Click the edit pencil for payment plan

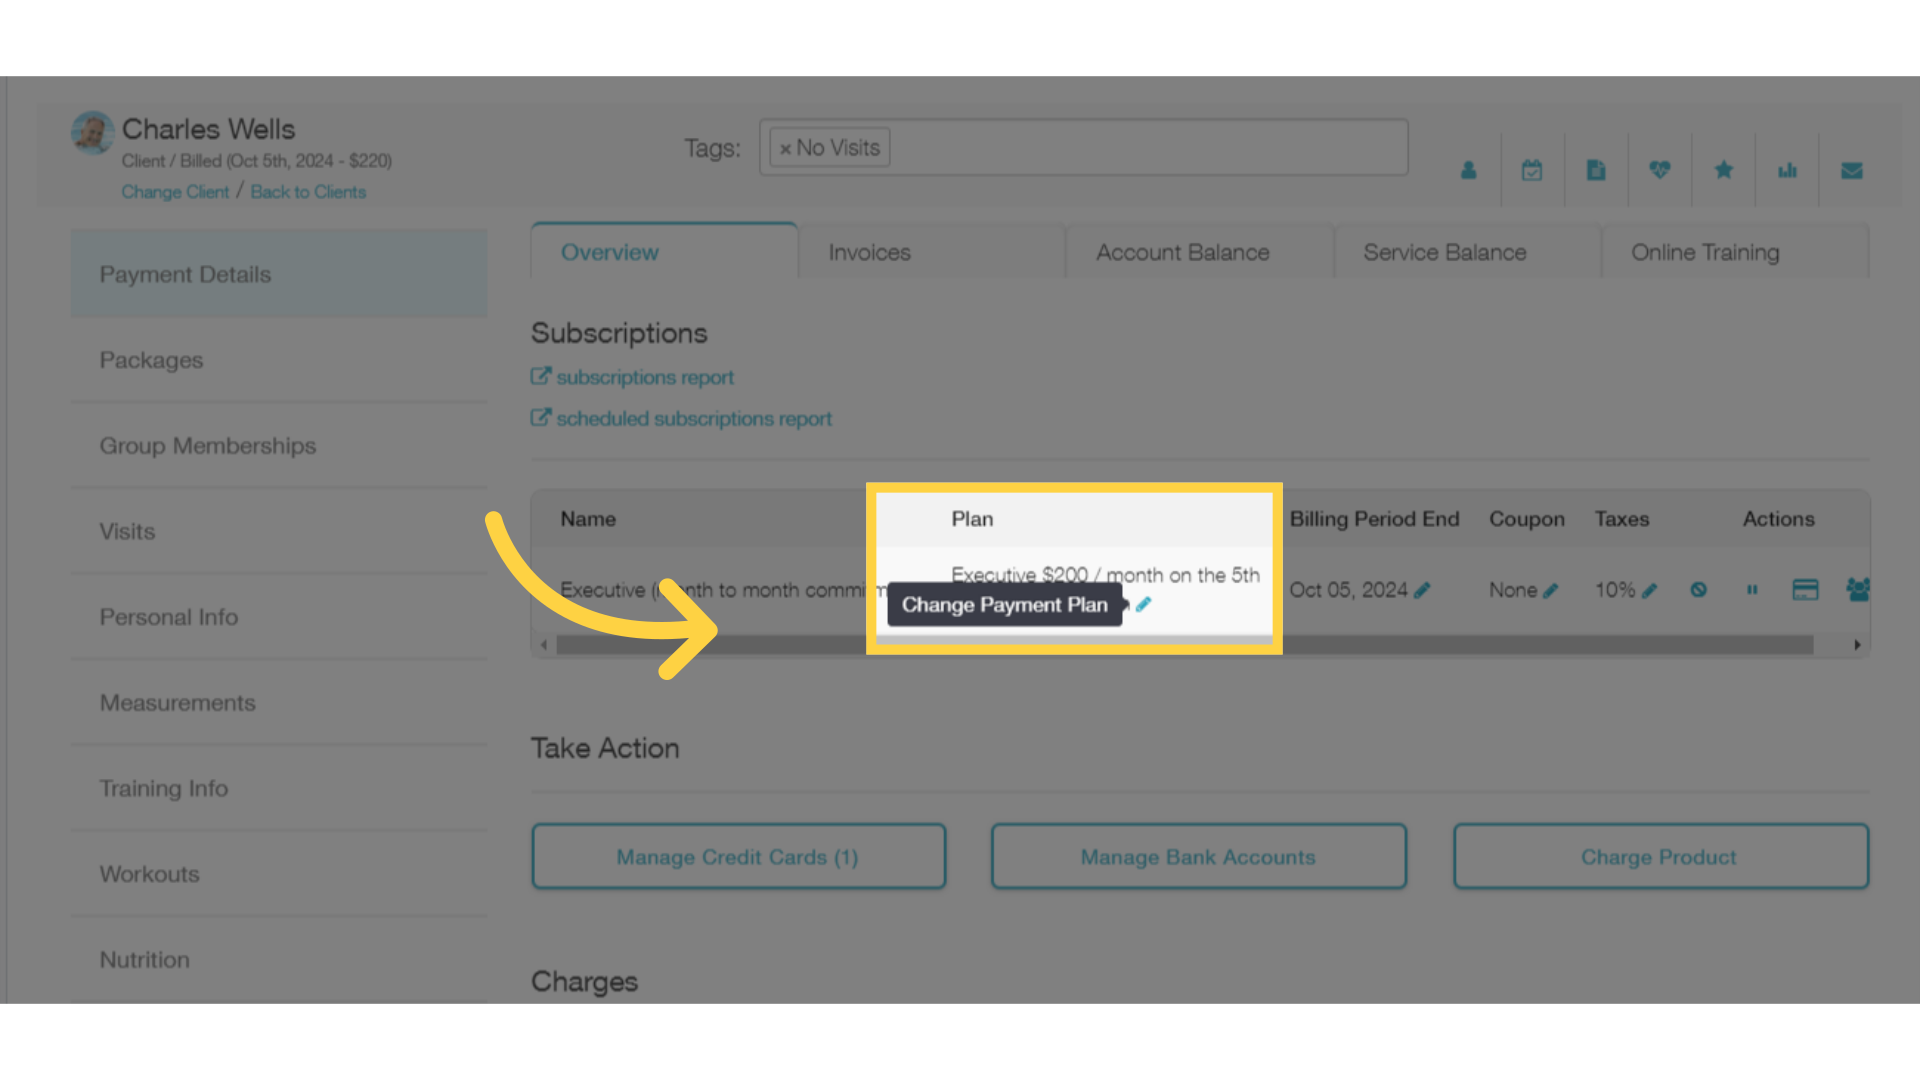(1143, 605)
